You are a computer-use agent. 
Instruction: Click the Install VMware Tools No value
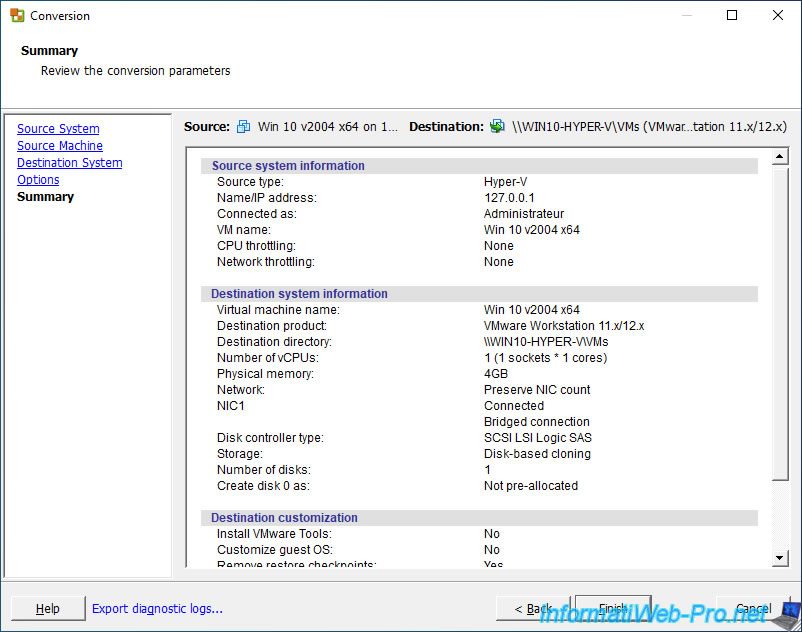click(492, 534)
